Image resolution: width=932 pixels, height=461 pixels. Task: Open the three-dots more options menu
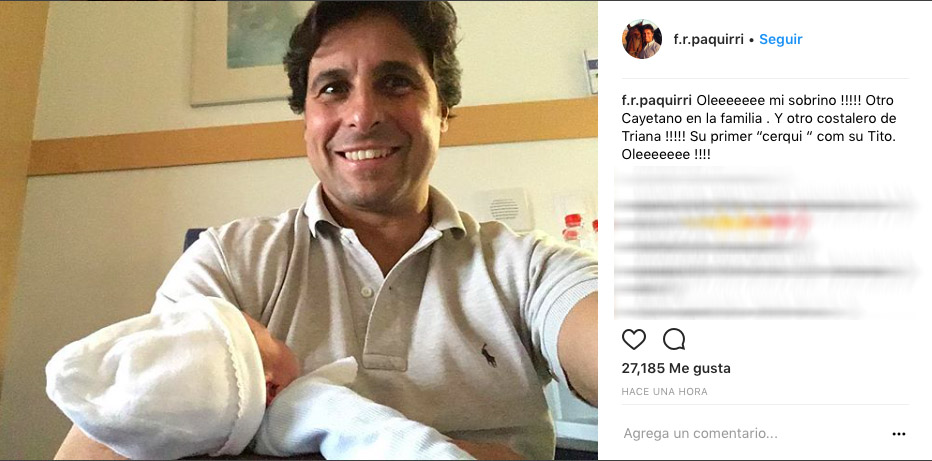pos(899,434)
